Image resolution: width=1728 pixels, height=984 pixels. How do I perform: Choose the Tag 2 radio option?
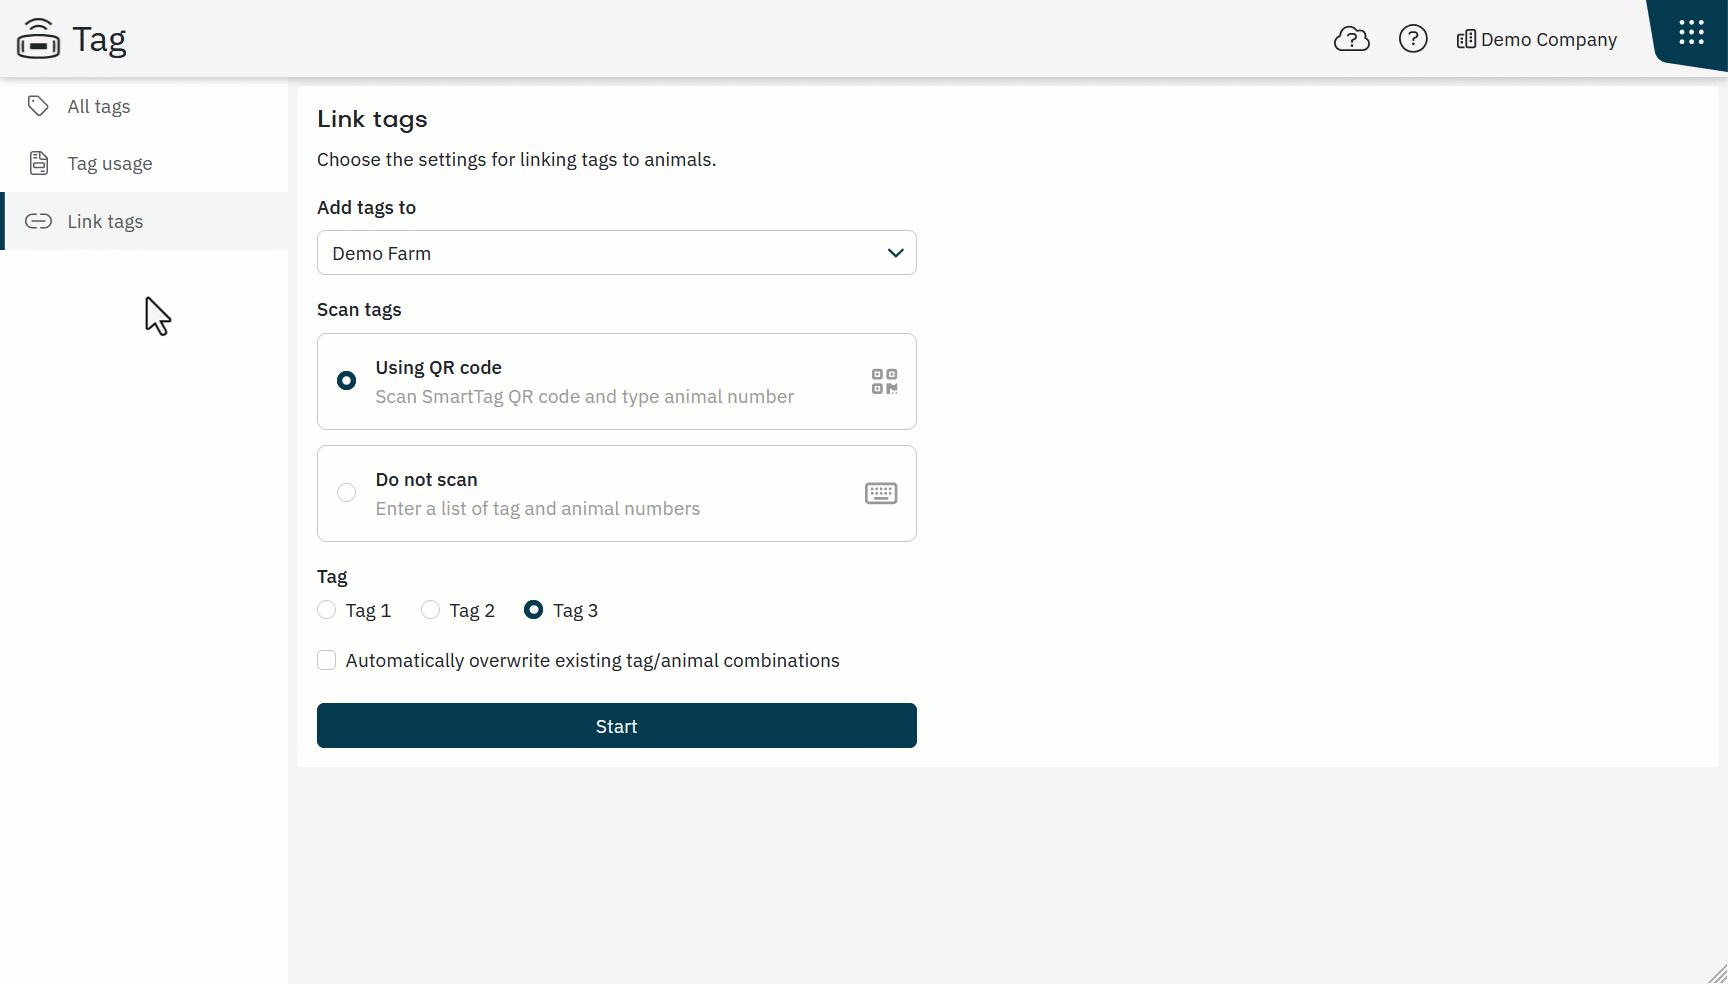tap(430, 610)
